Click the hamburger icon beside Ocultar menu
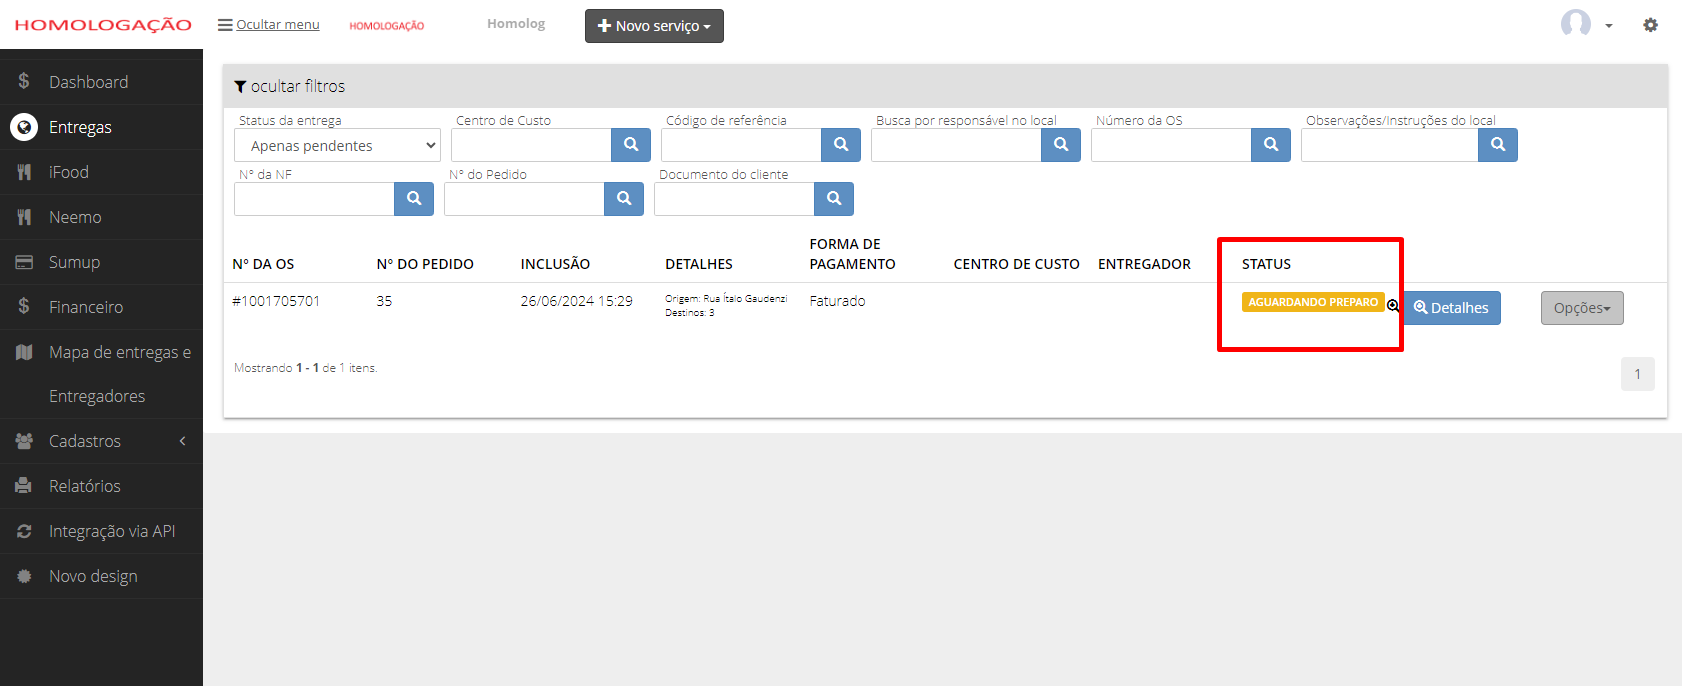 [x=225, y=25]
